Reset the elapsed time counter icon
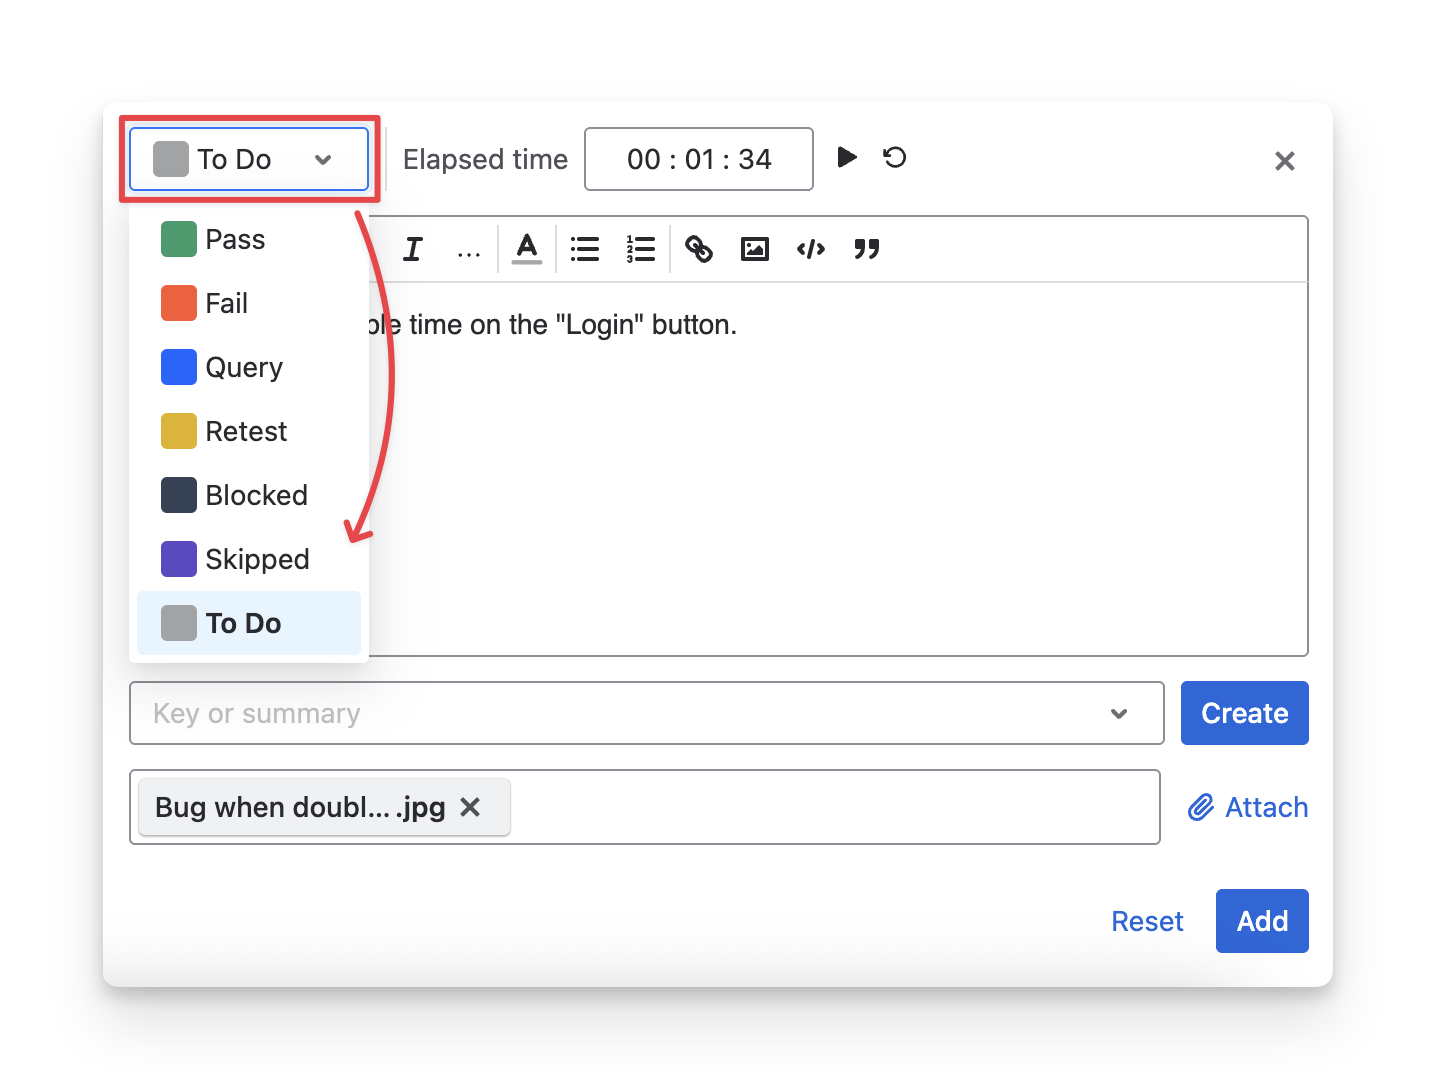Screen dimensions: 1435x1089 pyautogui.click(x=894, y=158)
